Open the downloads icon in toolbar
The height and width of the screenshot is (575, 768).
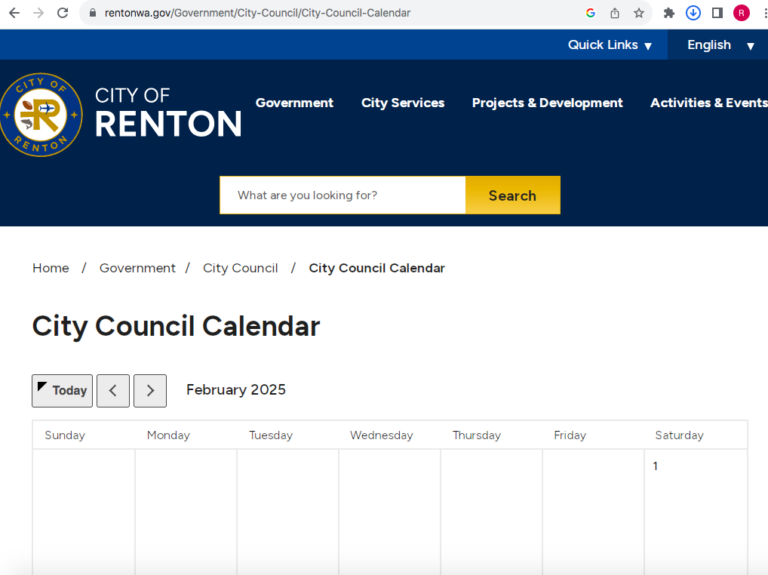tap(693, 13)
